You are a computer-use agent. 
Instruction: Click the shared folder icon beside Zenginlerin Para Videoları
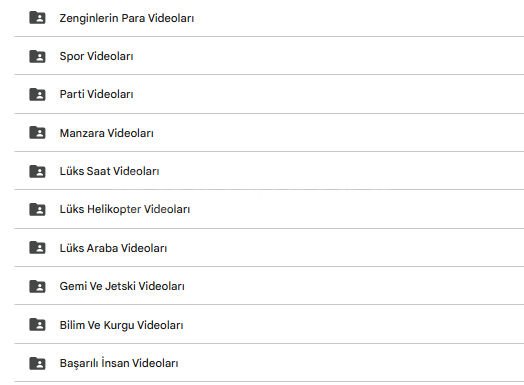[37, 18]
